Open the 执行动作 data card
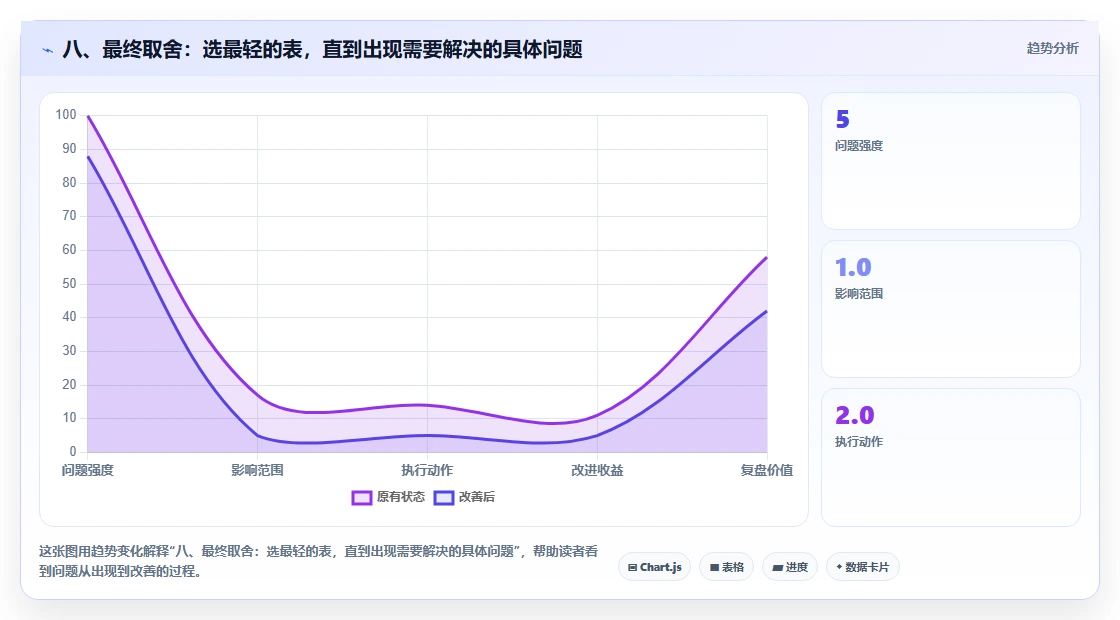The width and height of the screenshot is (1120, 620). (x=951, y=457)
